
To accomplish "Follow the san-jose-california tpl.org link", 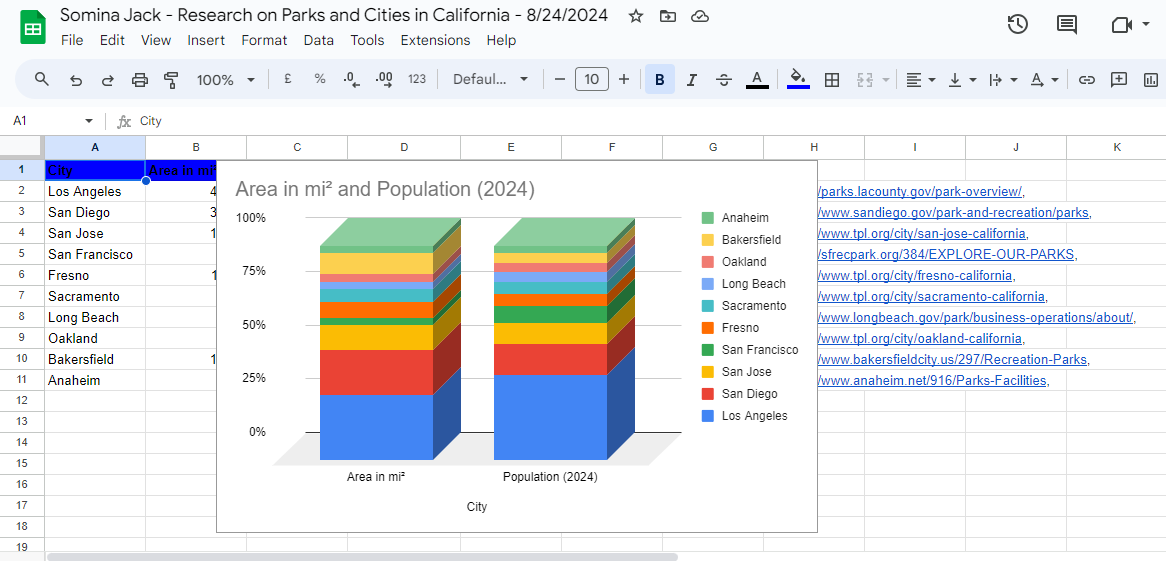I will click(x=922, y=234).
